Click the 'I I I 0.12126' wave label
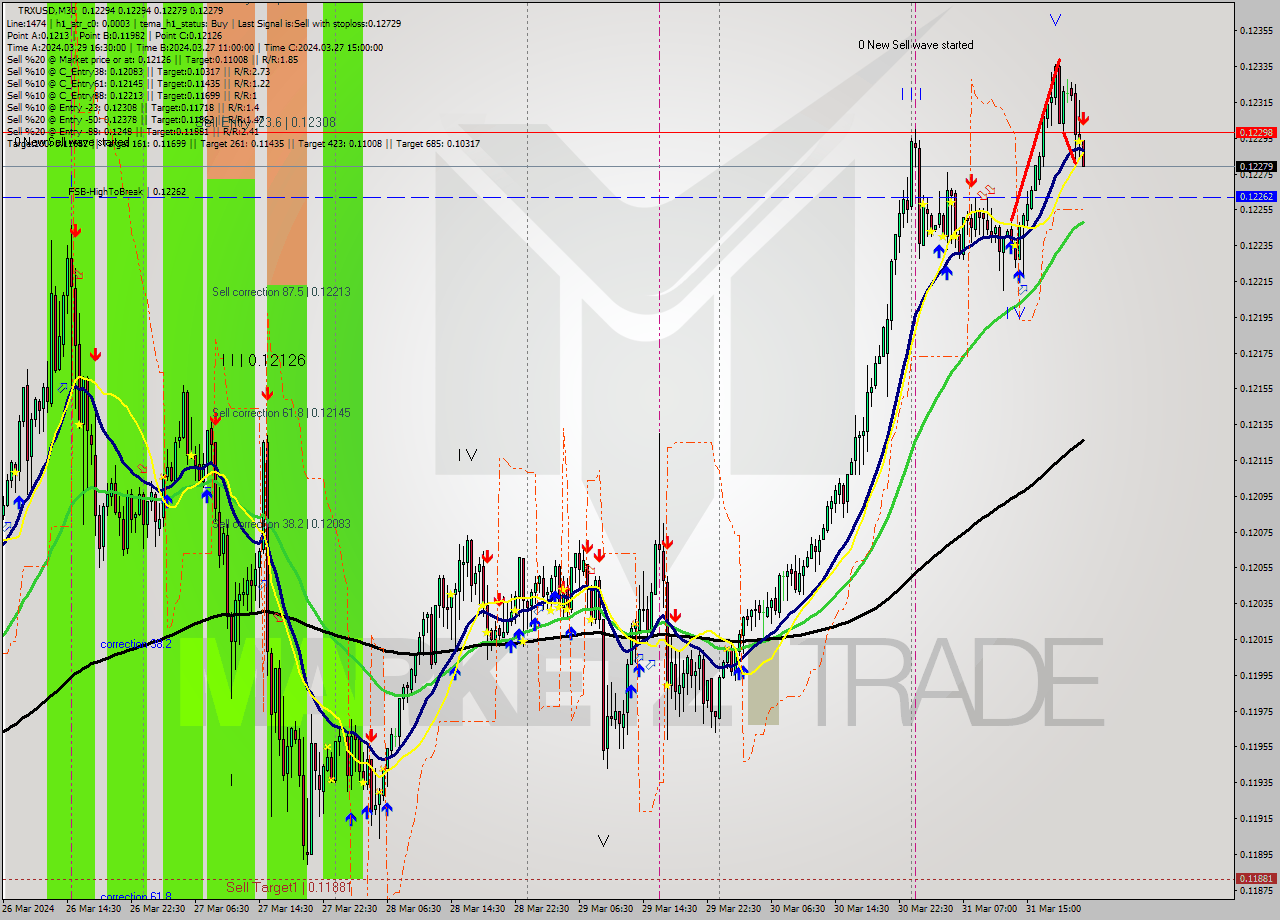 (263, 360)
